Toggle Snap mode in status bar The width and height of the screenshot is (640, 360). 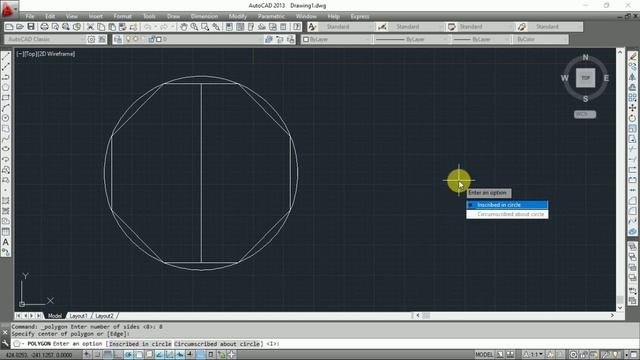click(x=98, y=355)
